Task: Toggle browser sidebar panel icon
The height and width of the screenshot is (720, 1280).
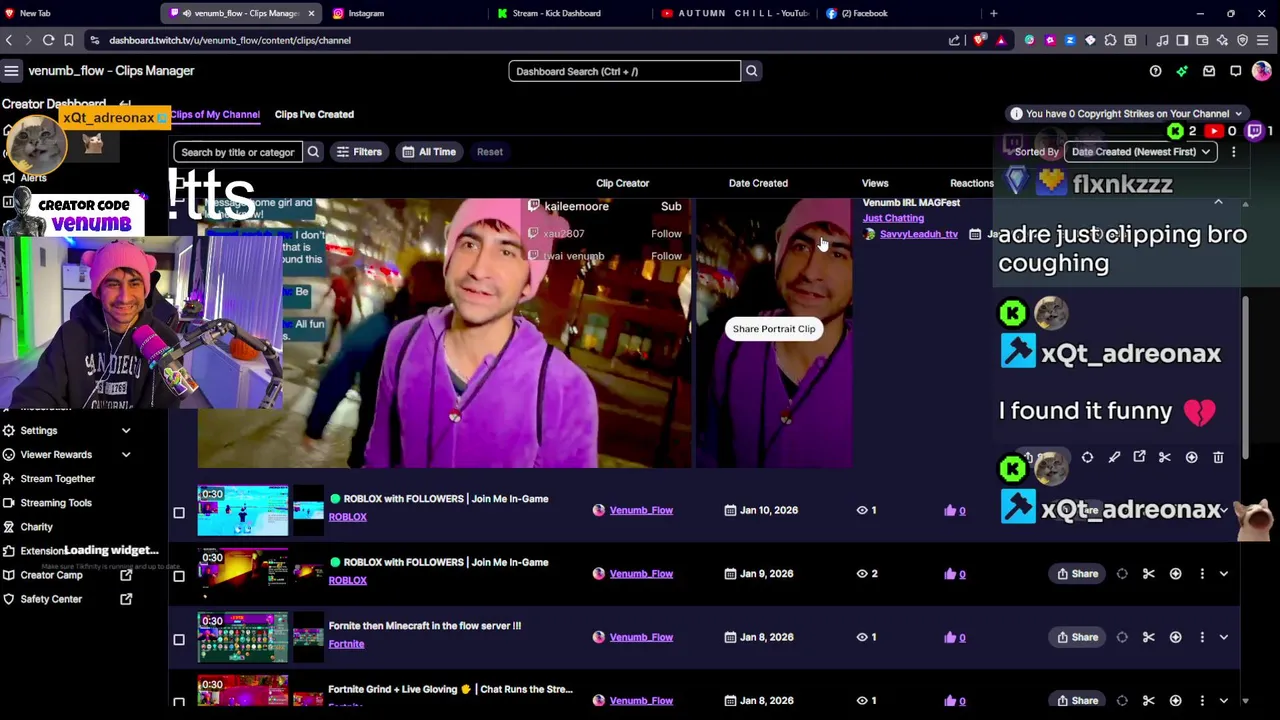Action: pos(1182,40)
